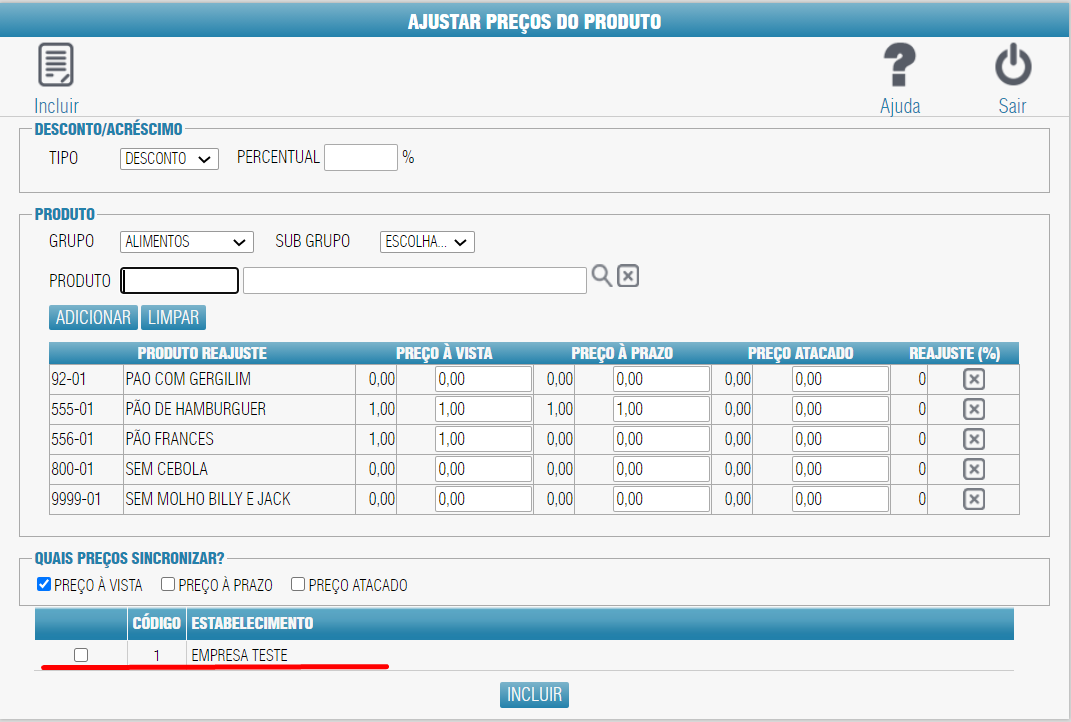Remove SEM MOLHO BILLY E JACK row
This screenshot has width=1071, height=722.
tap(973, 499)
